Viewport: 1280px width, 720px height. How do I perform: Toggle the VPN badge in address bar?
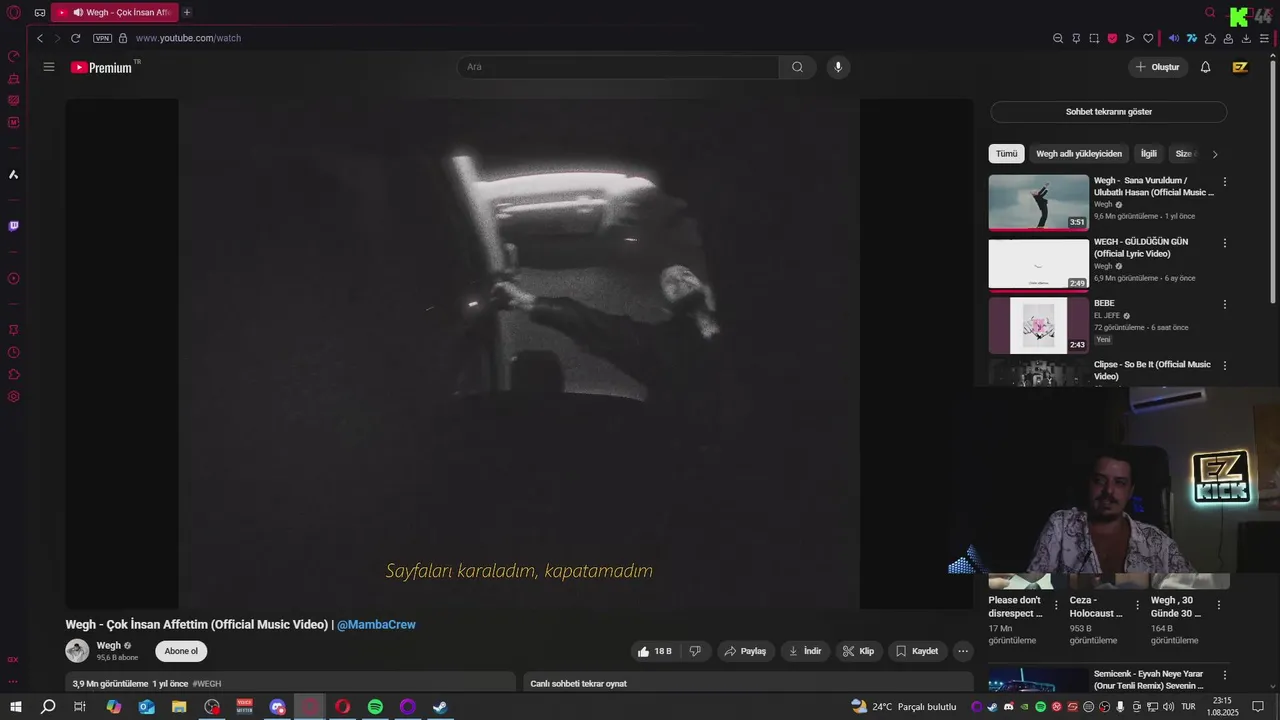tap(102, 38)
